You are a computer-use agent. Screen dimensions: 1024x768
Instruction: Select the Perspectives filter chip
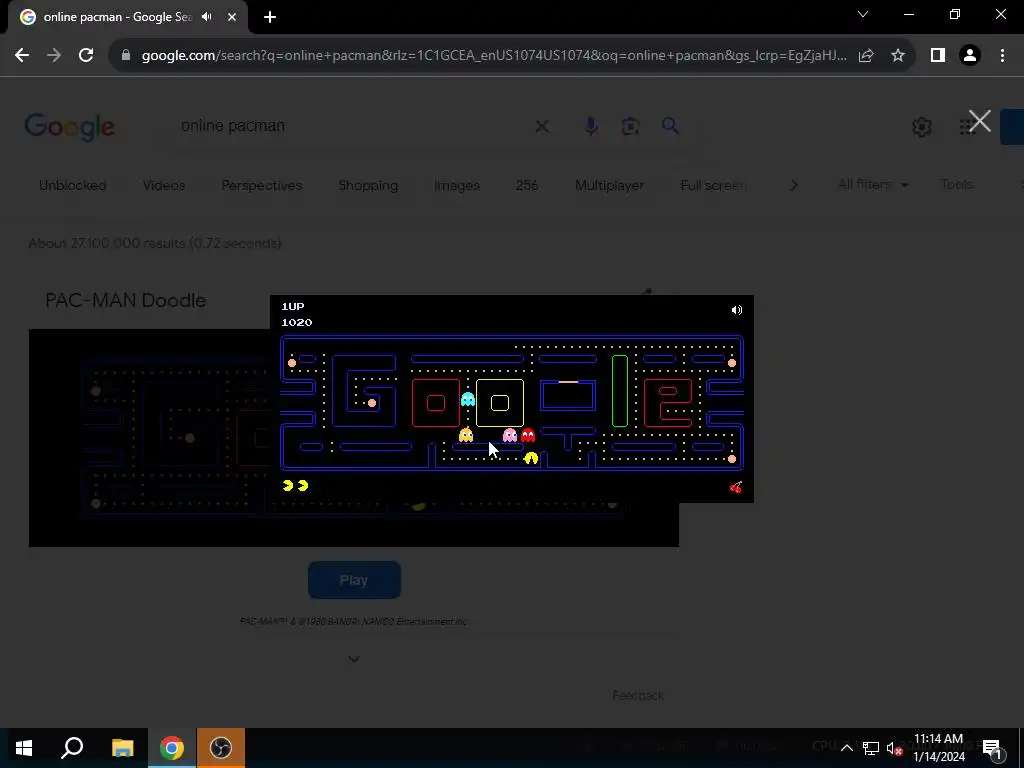(262, 185)
